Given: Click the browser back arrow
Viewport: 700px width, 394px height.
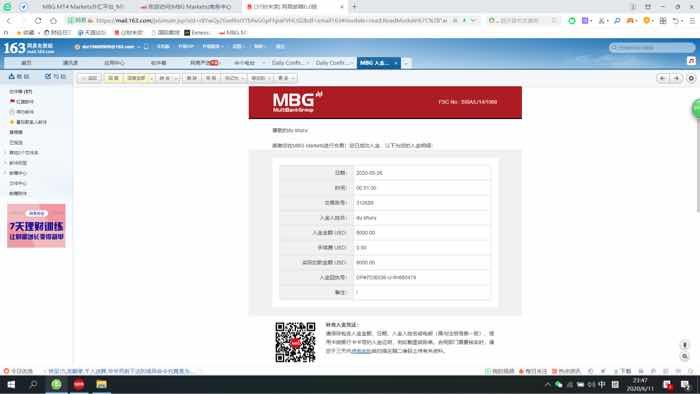Looking at the screenshot, I should 9,21.
